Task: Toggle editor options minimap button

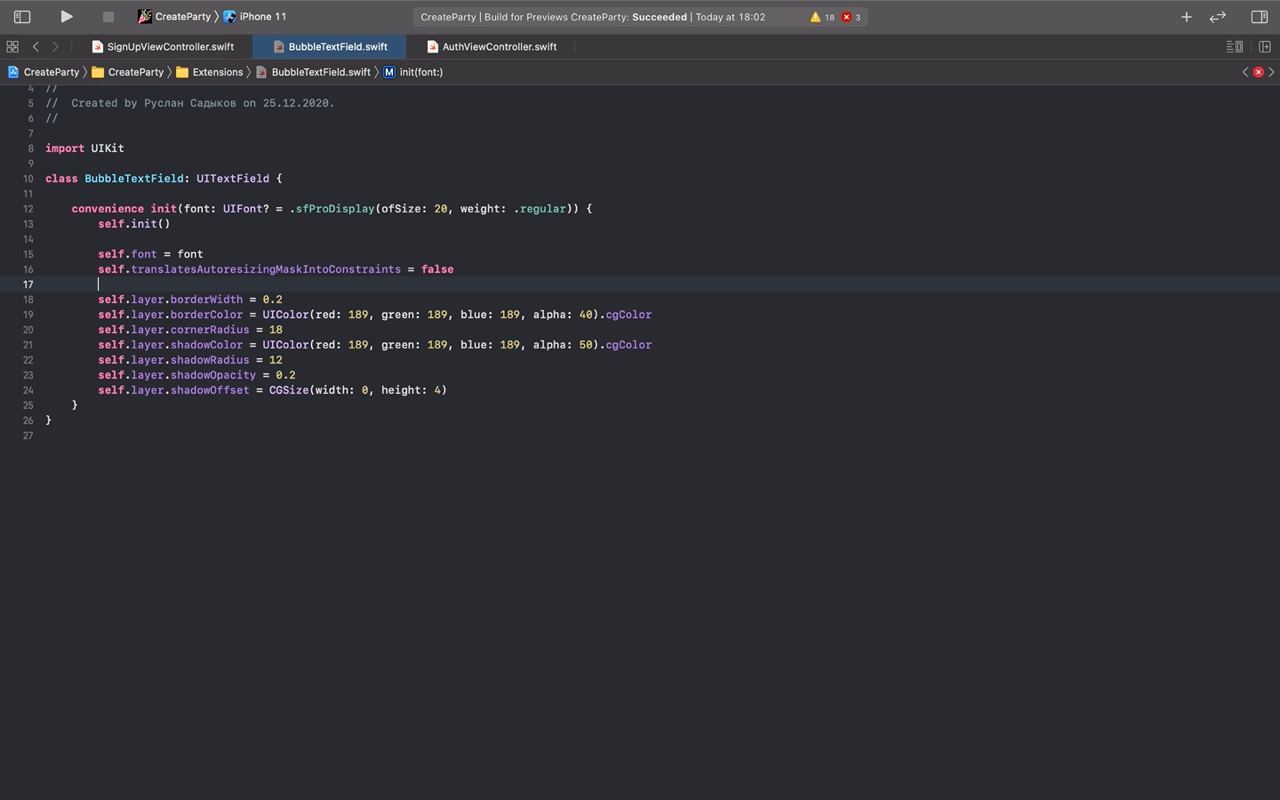Action: pos(1235,47)
